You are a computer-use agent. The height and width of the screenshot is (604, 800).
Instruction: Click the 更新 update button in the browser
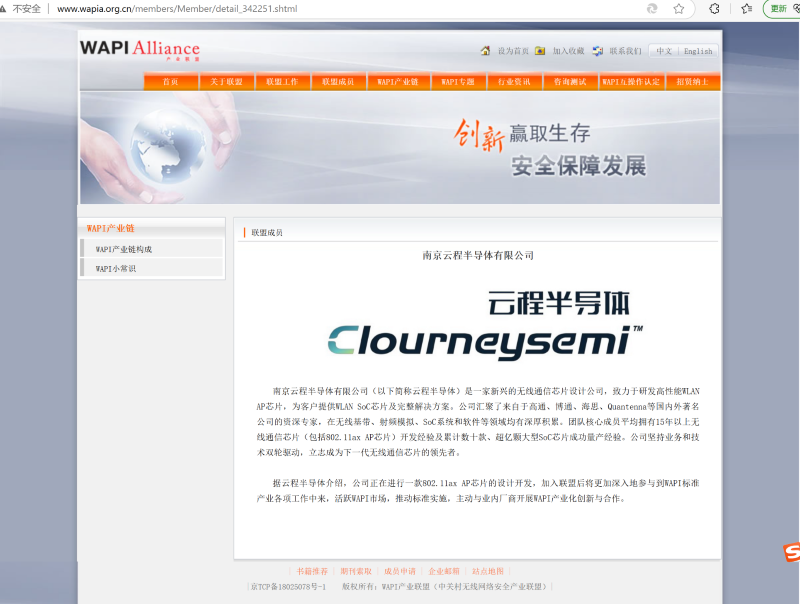(778, 9)
